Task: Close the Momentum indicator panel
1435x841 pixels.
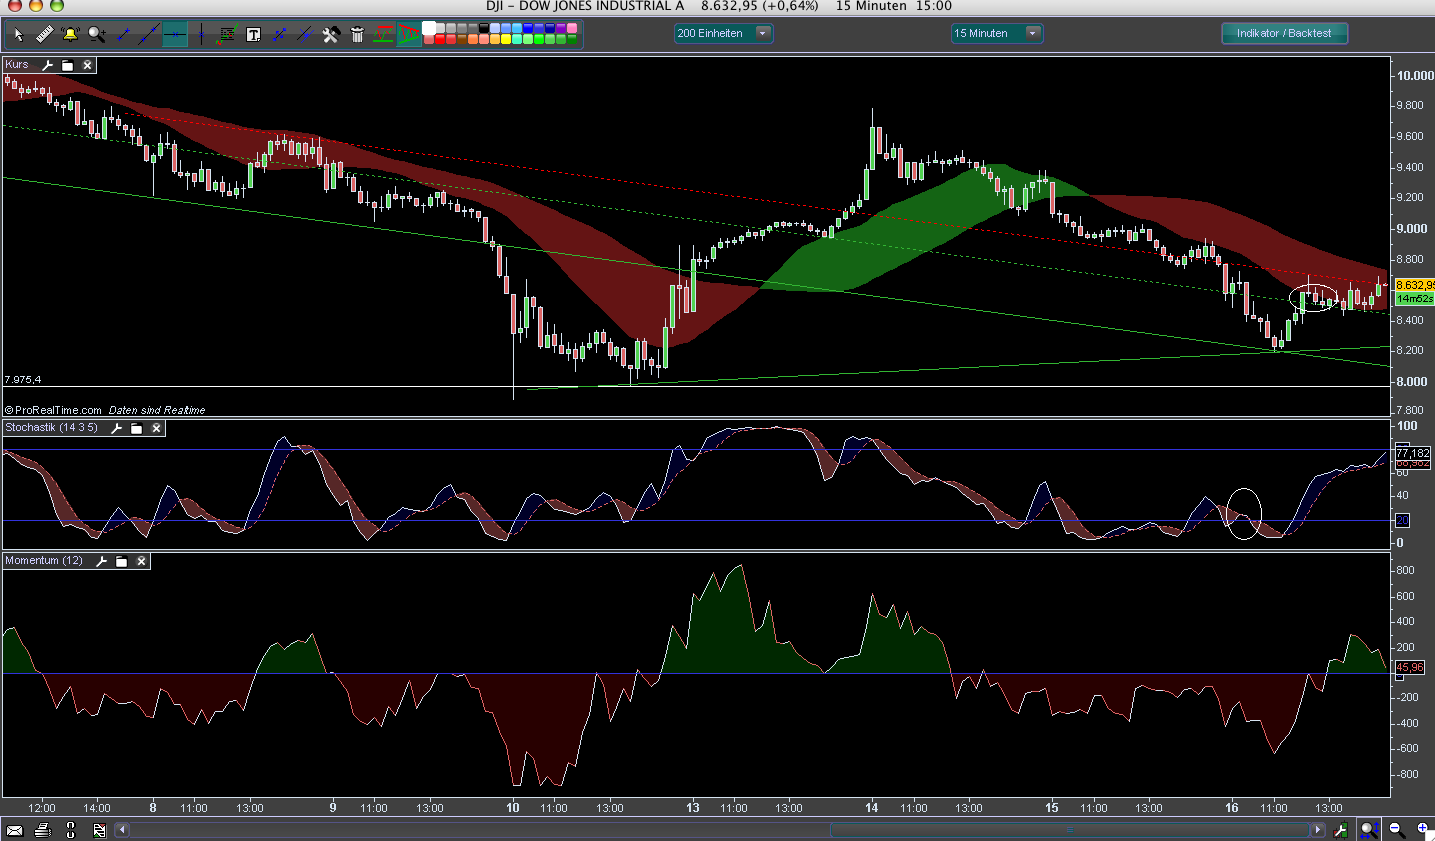Action: tap(141, 561)
